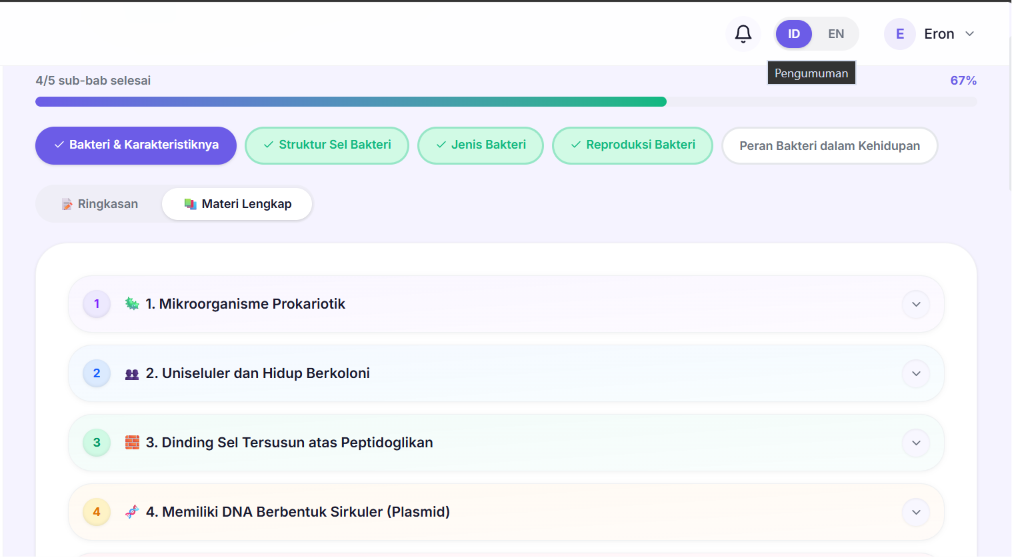Click 3. Dinding Sel Tersusun atas Peptidoglikan heading

(289, 443)
